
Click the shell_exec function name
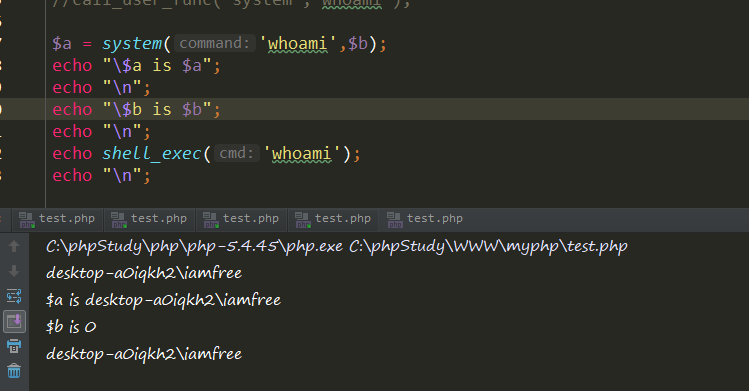[x=151, y=154]
